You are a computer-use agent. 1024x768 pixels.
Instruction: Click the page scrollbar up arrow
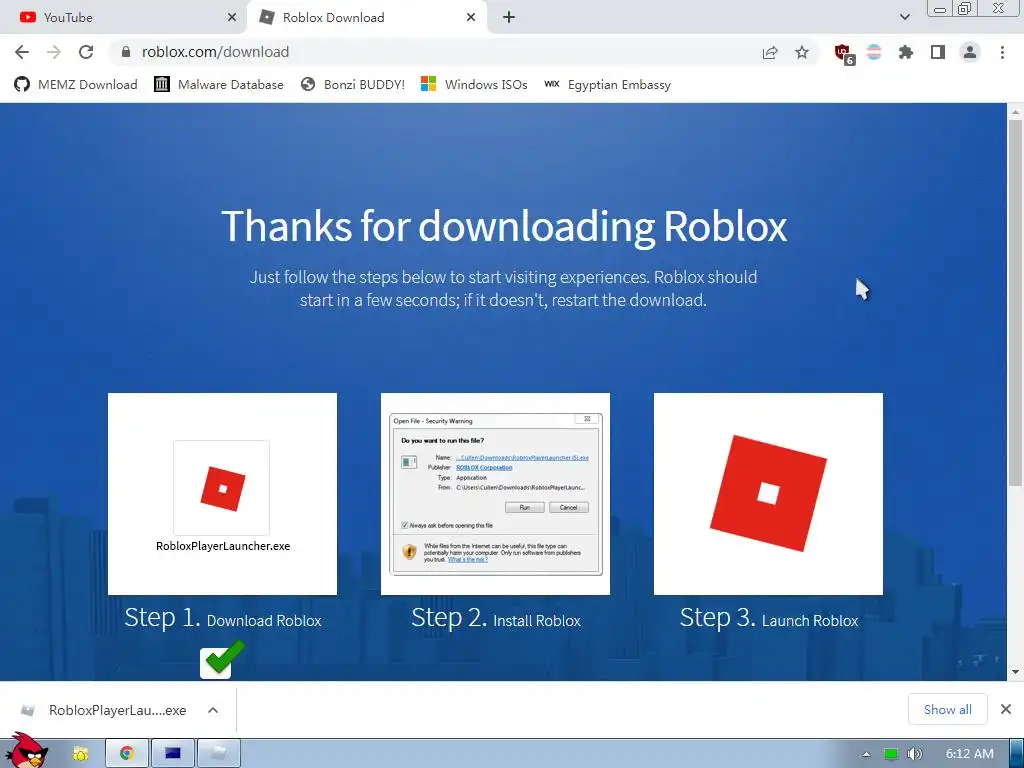point(1015,112)
